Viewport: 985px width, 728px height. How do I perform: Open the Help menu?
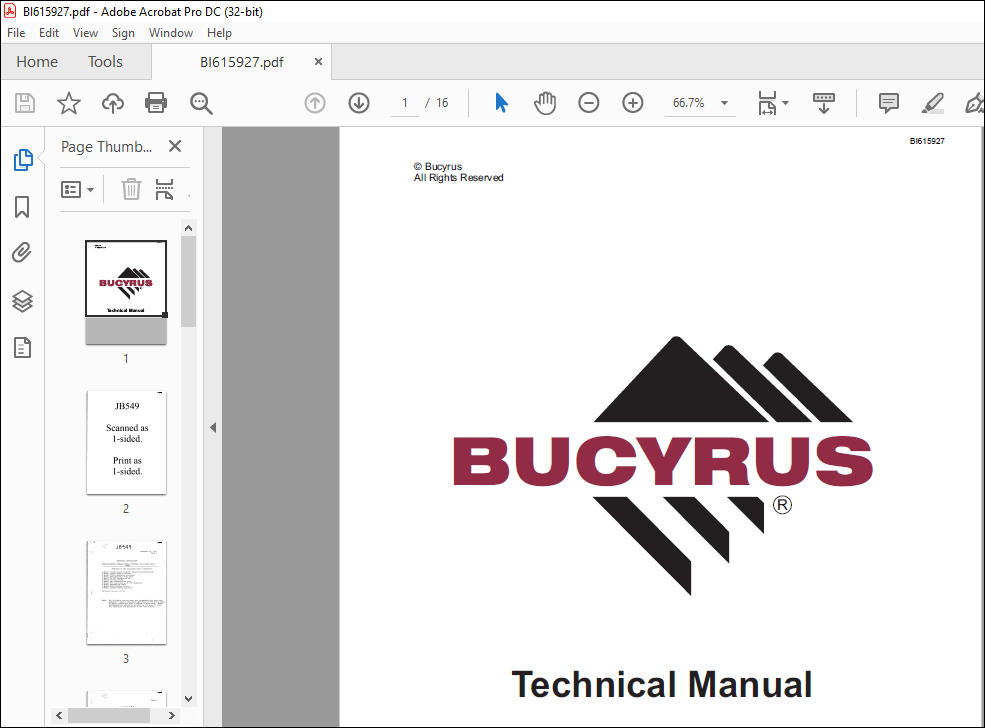click(x=219, y=33)
